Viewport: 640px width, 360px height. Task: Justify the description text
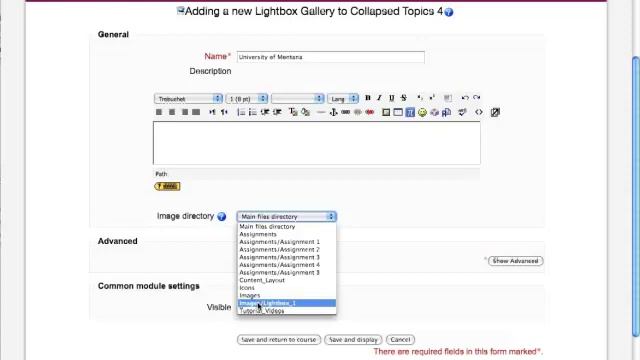pyautogui.click(x=196, y=112)
